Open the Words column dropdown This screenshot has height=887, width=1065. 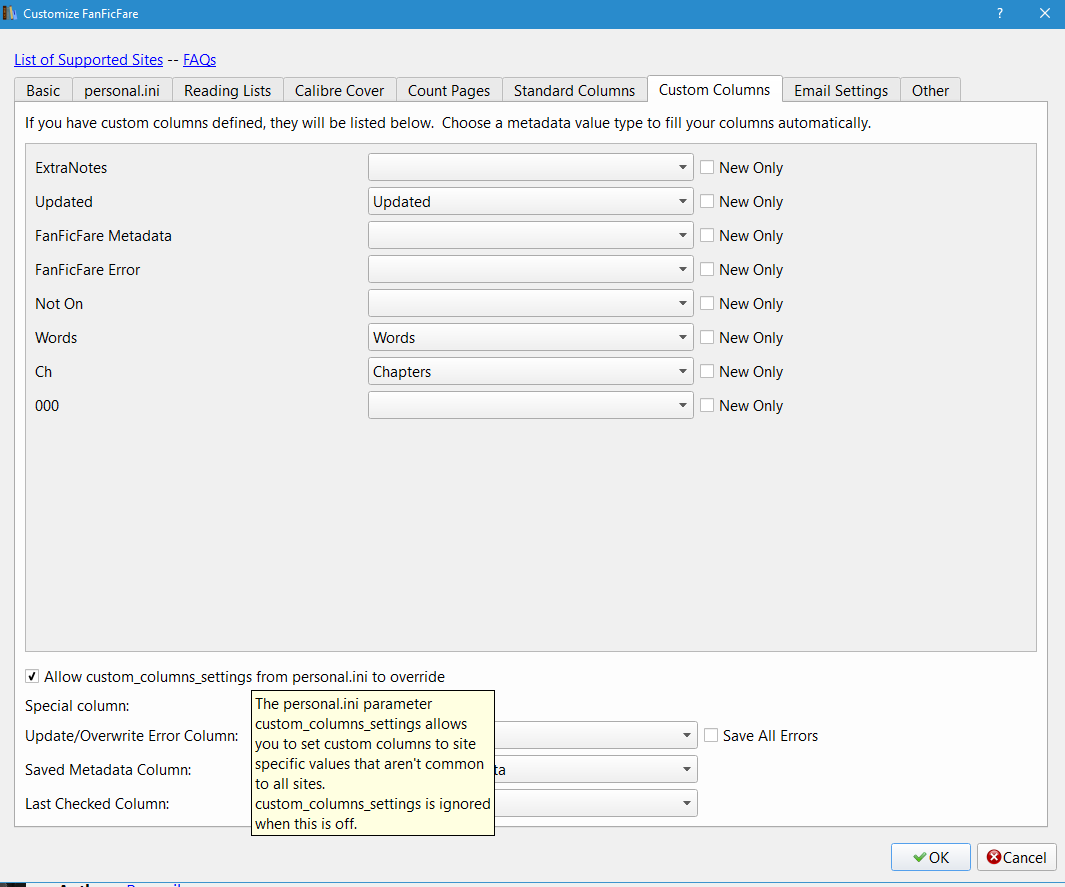(x=530, y=337)
